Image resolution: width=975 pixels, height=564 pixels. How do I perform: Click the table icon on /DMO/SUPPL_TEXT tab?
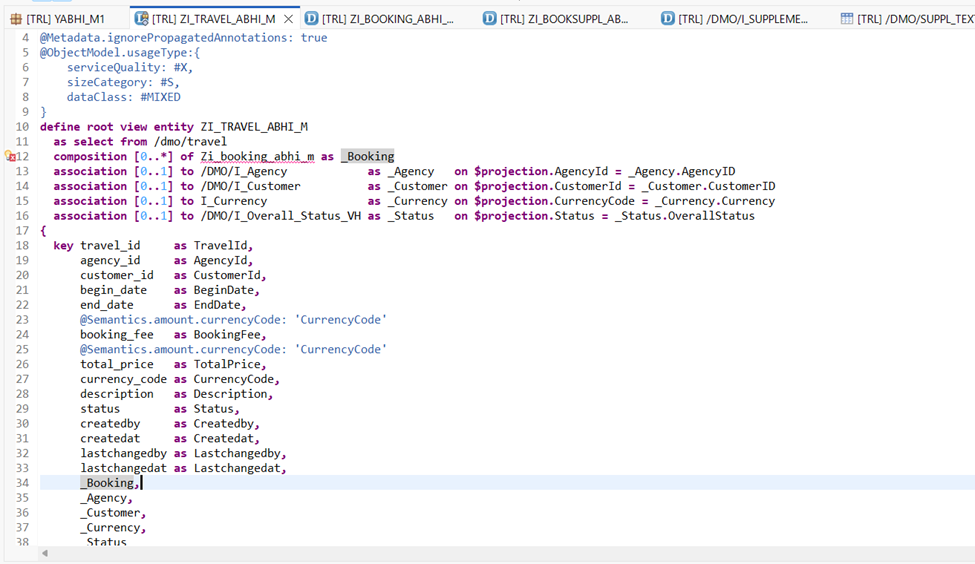(x=846, y=19)
